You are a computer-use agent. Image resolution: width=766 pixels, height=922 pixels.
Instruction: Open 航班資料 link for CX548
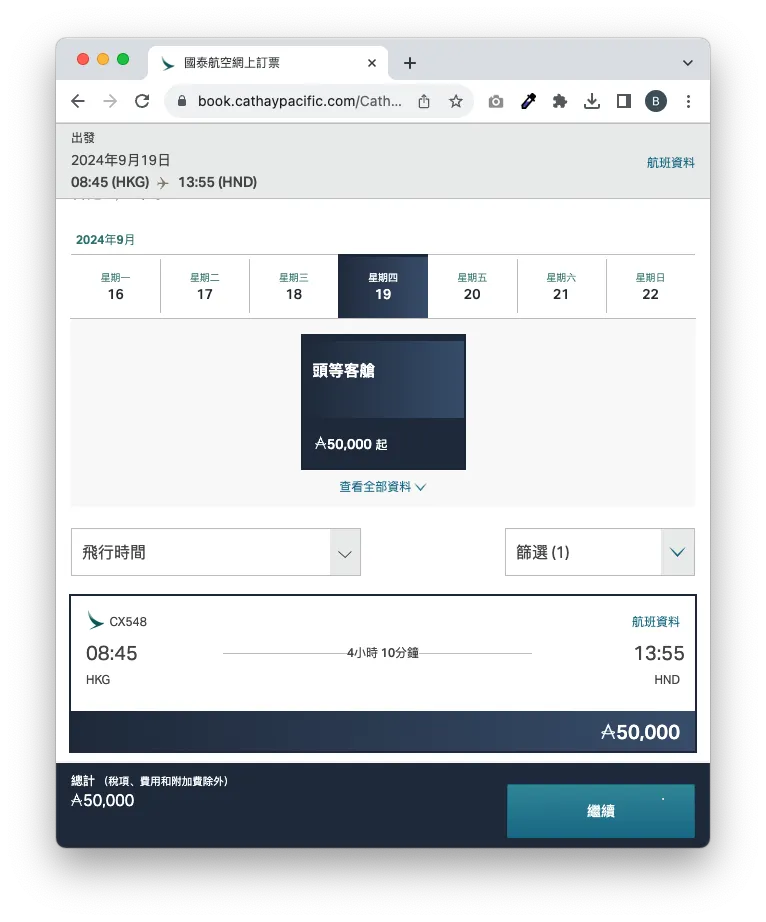(655, 622)
